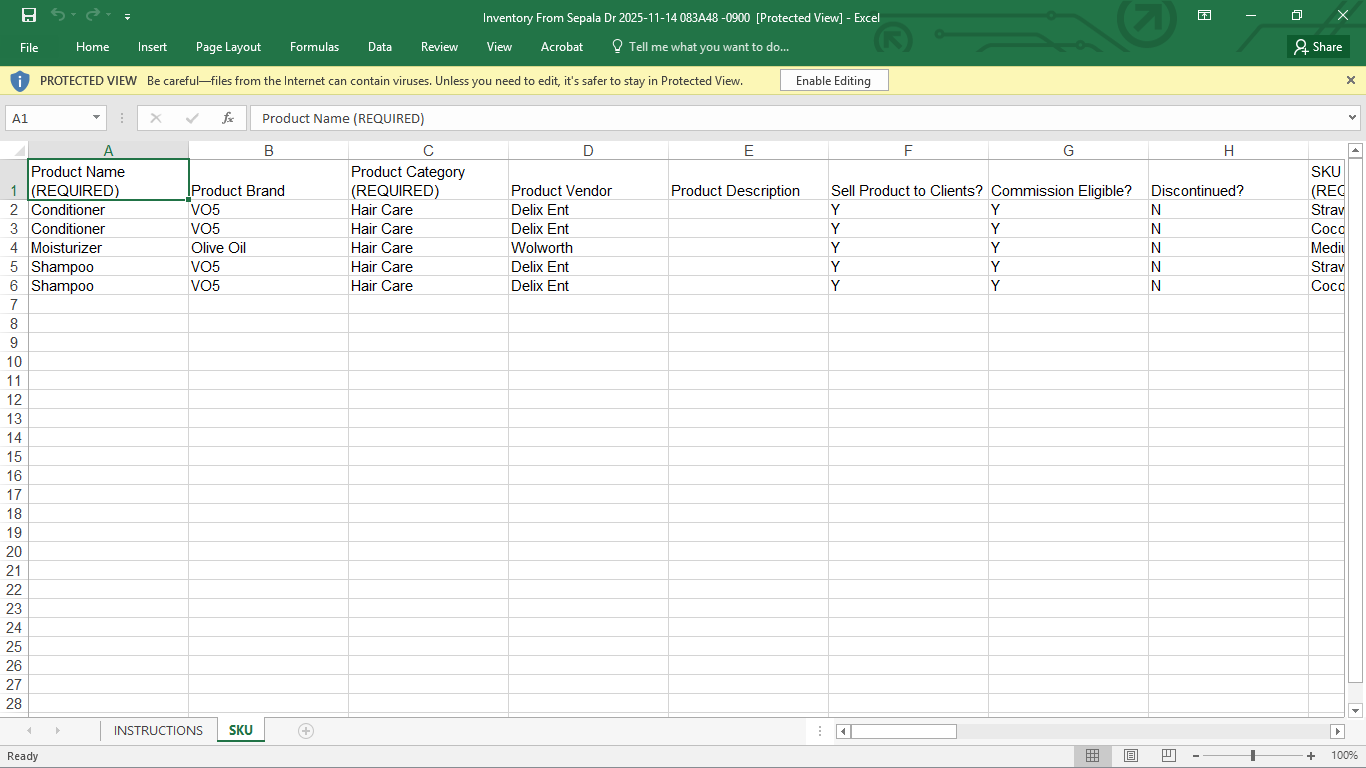
Task: Click horizontal scrollbar right arrow
Action: pos(1337,732)
